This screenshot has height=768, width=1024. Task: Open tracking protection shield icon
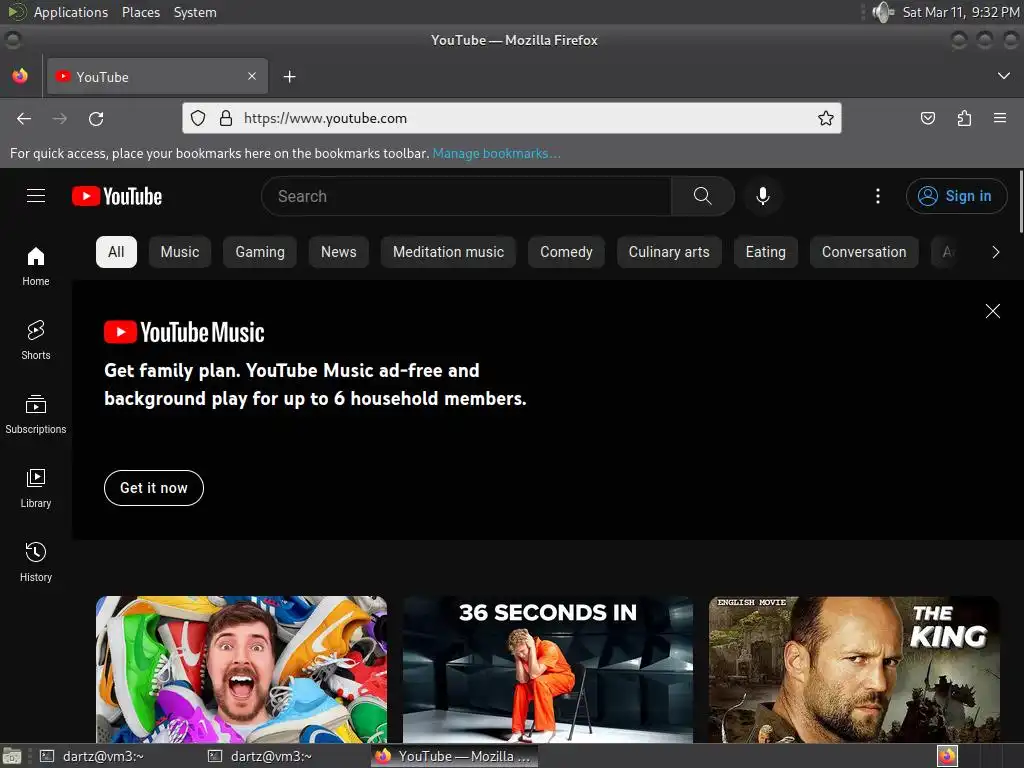pyautogui.click(x=198, y=118)
